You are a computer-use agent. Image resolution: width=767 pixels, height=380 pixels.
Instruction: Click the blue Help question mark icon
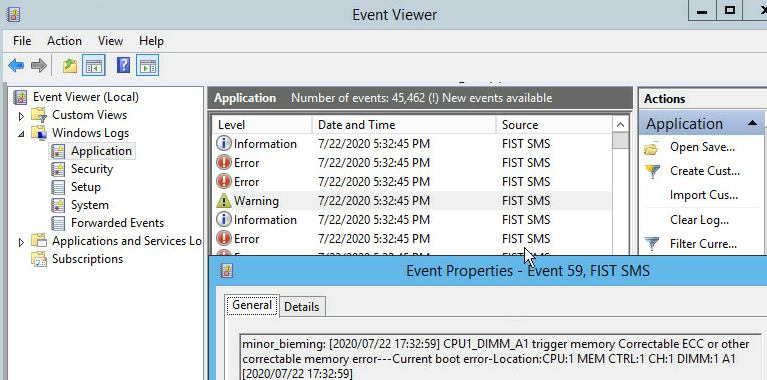tap(123, 65)
